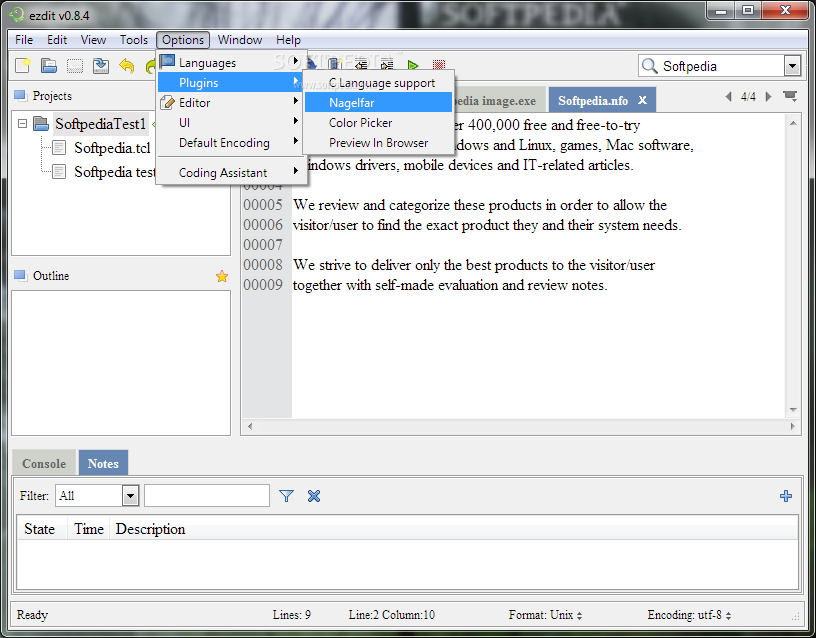The width and height of the screenshot is (816, 638).
Task: Select the Plugins menu entry
Action: click(x=232, y=82)
